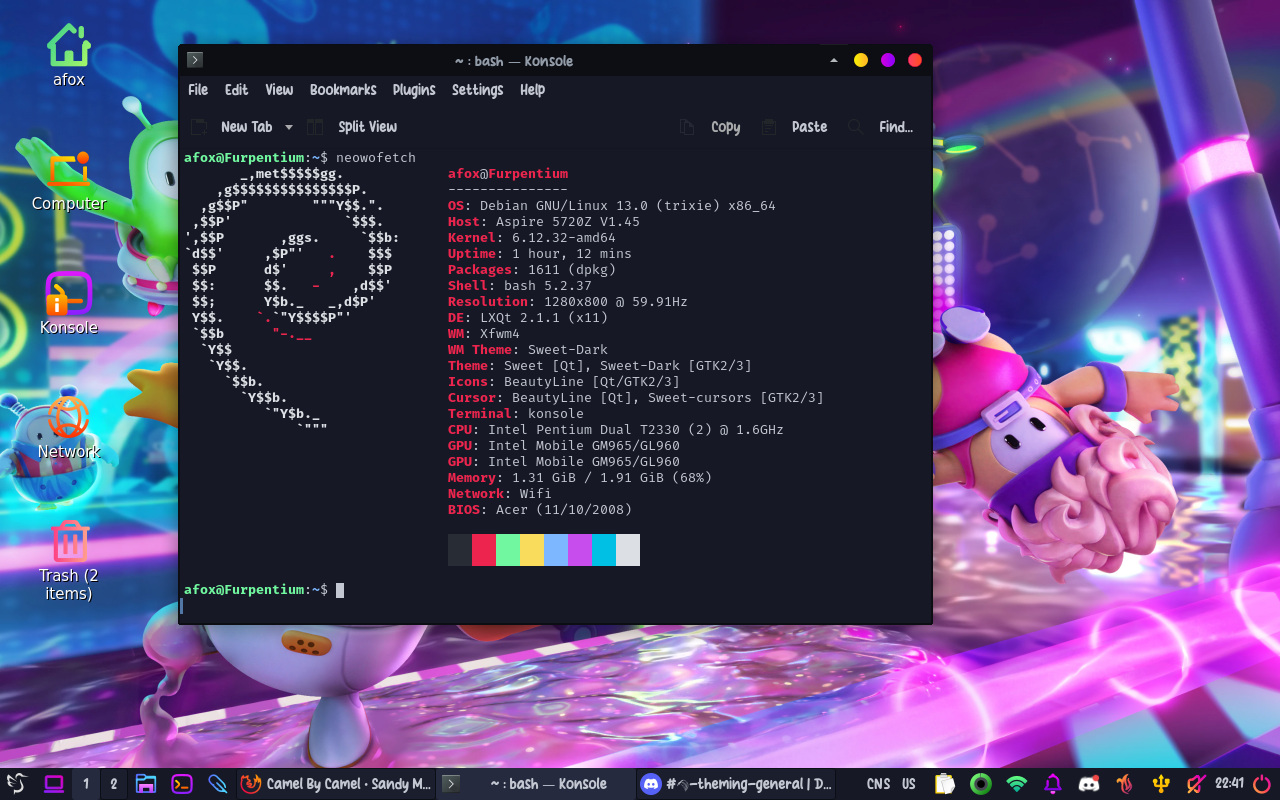The image size is (1280, 800).
Task: Switch to virtual desktop 2
Action: 114,784
